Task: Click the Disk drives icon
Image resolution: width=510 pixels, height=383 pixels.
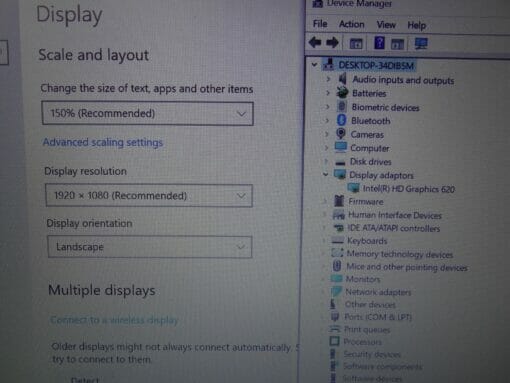Action: click(340, 162)
